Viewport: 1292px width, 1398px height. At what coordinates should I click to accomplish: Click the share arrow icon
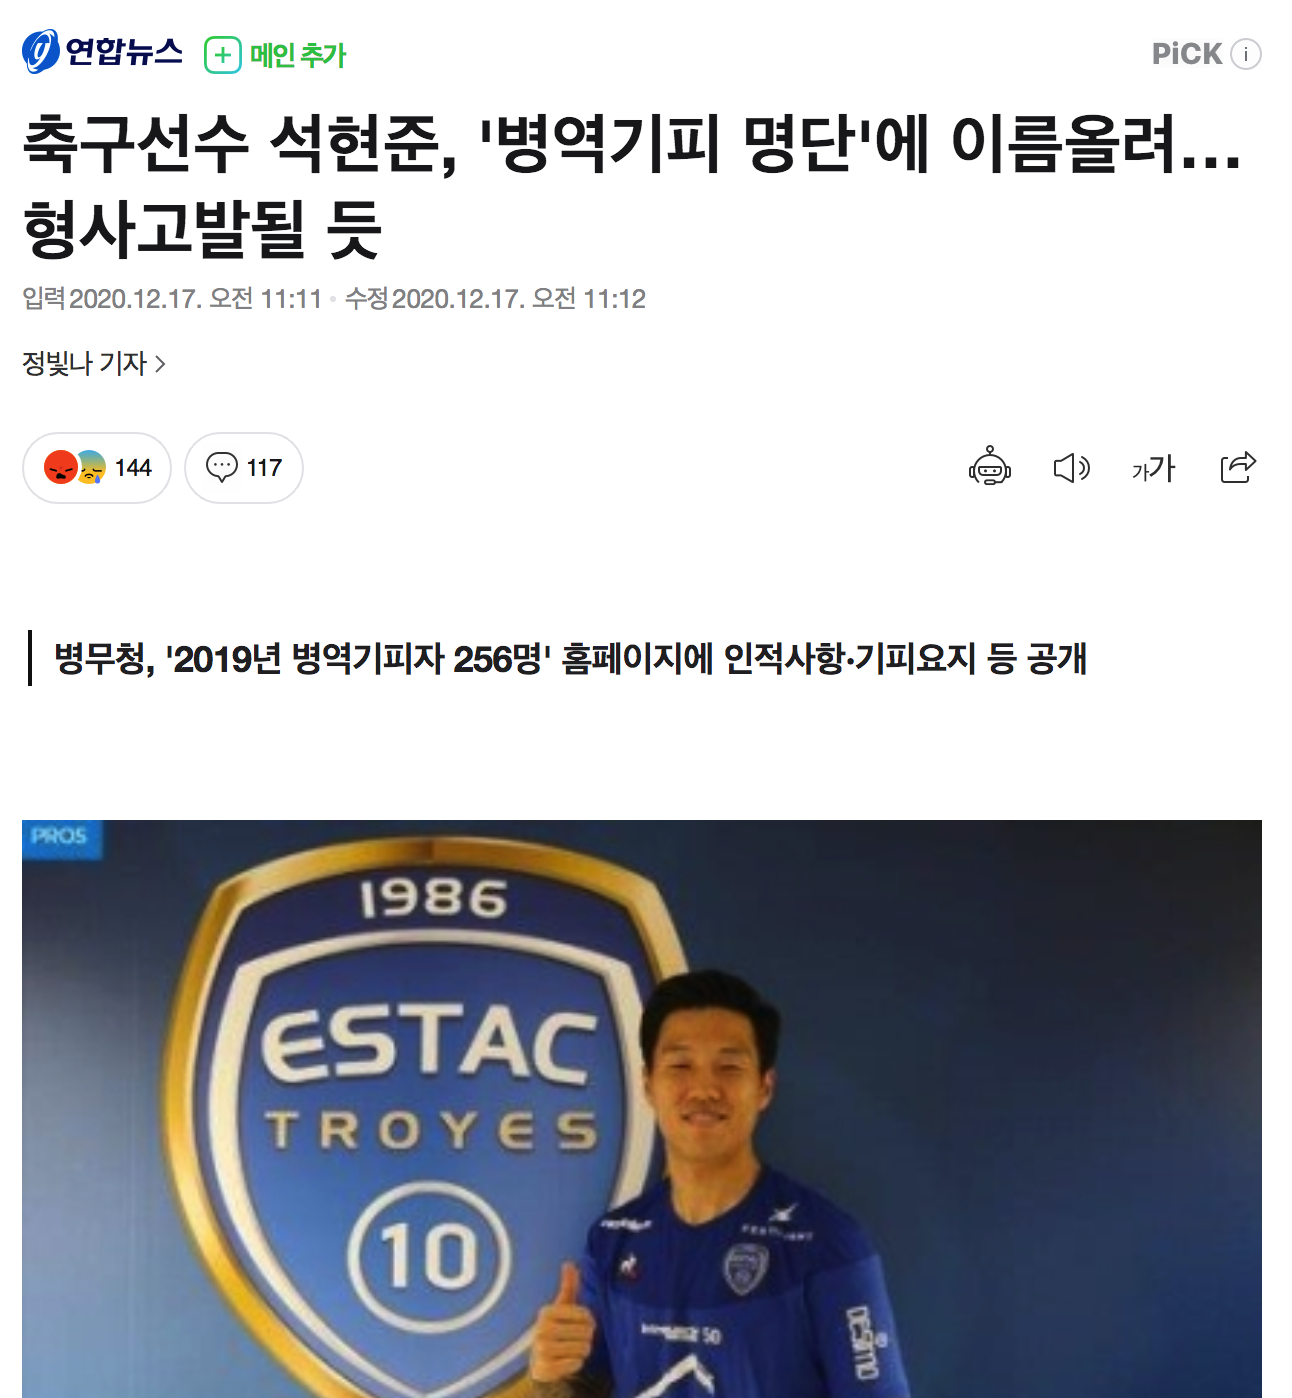[x=1238, y=467]
